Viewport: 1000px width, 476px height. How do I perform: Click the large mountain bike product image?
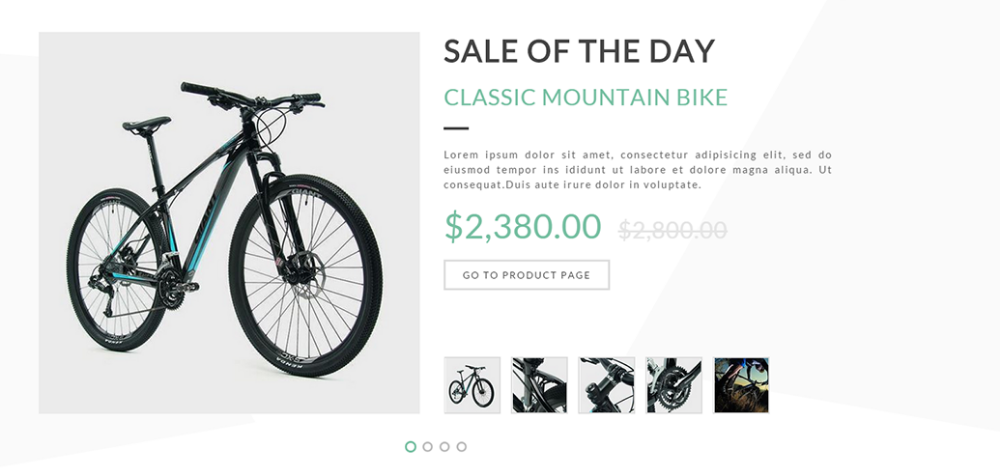click(x=229, y=222)
